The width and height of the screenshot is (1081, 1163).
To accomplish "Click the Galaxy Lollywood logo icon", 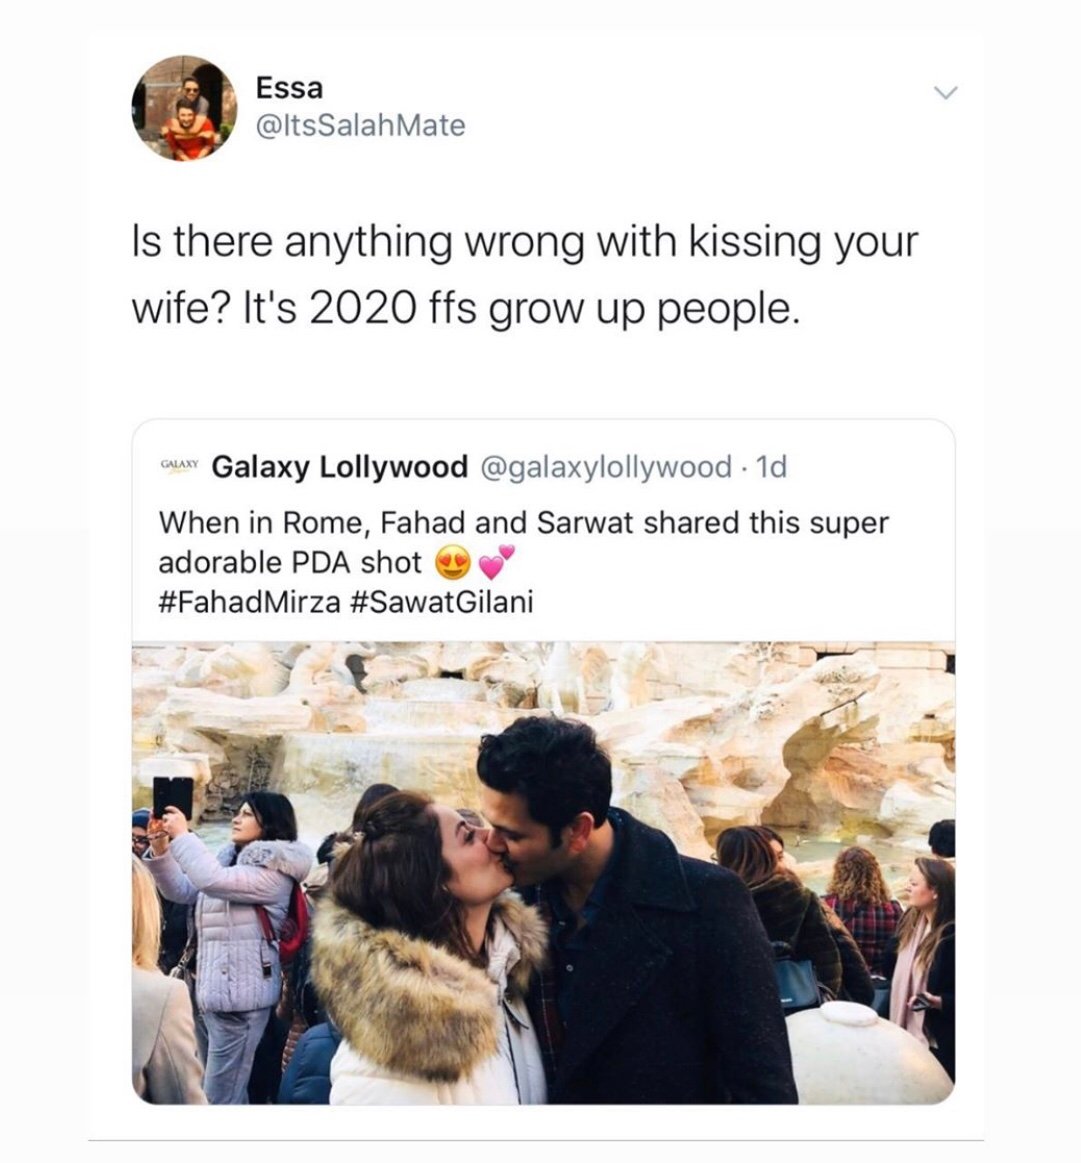I will (180, 466).
